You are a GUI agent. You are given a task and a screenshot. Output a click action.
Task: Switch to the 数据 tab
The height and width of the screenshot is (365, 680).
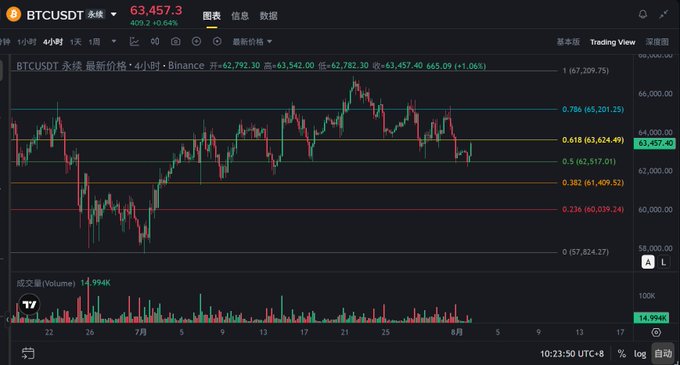[x=268, y=16]
